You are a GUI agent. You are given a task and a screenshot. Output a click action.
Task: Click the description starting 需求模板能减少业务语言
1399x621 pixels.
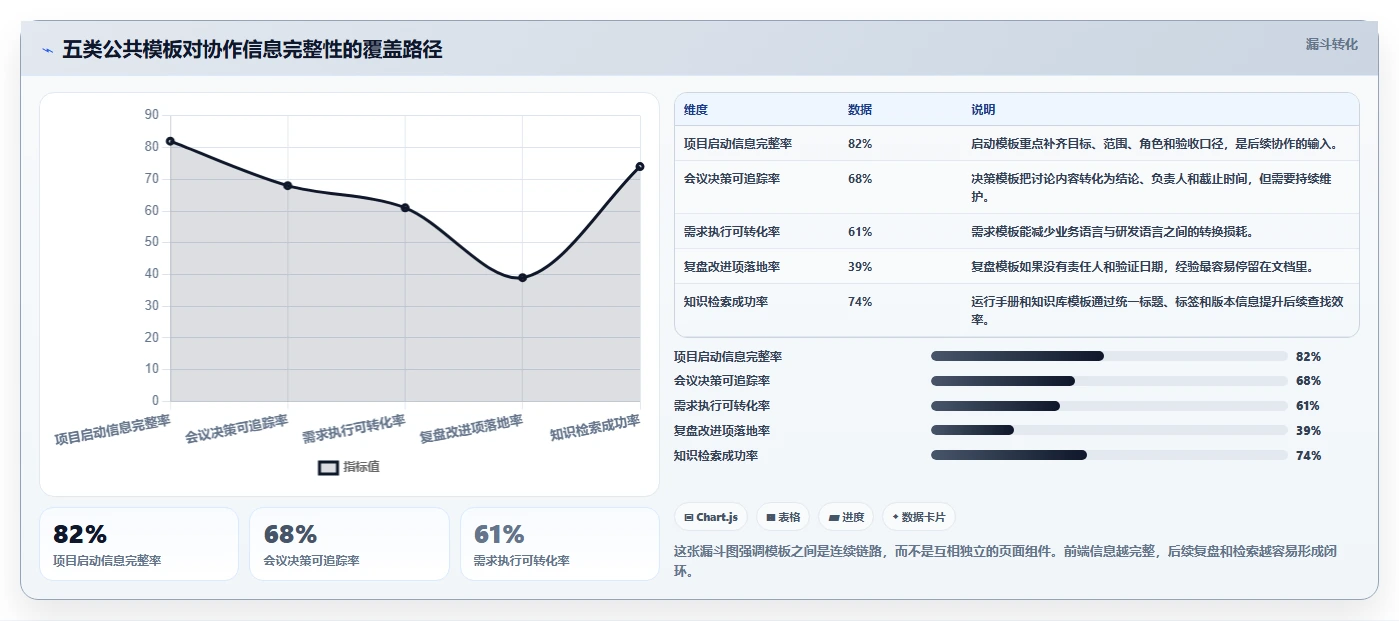[x=1112, y=232]
